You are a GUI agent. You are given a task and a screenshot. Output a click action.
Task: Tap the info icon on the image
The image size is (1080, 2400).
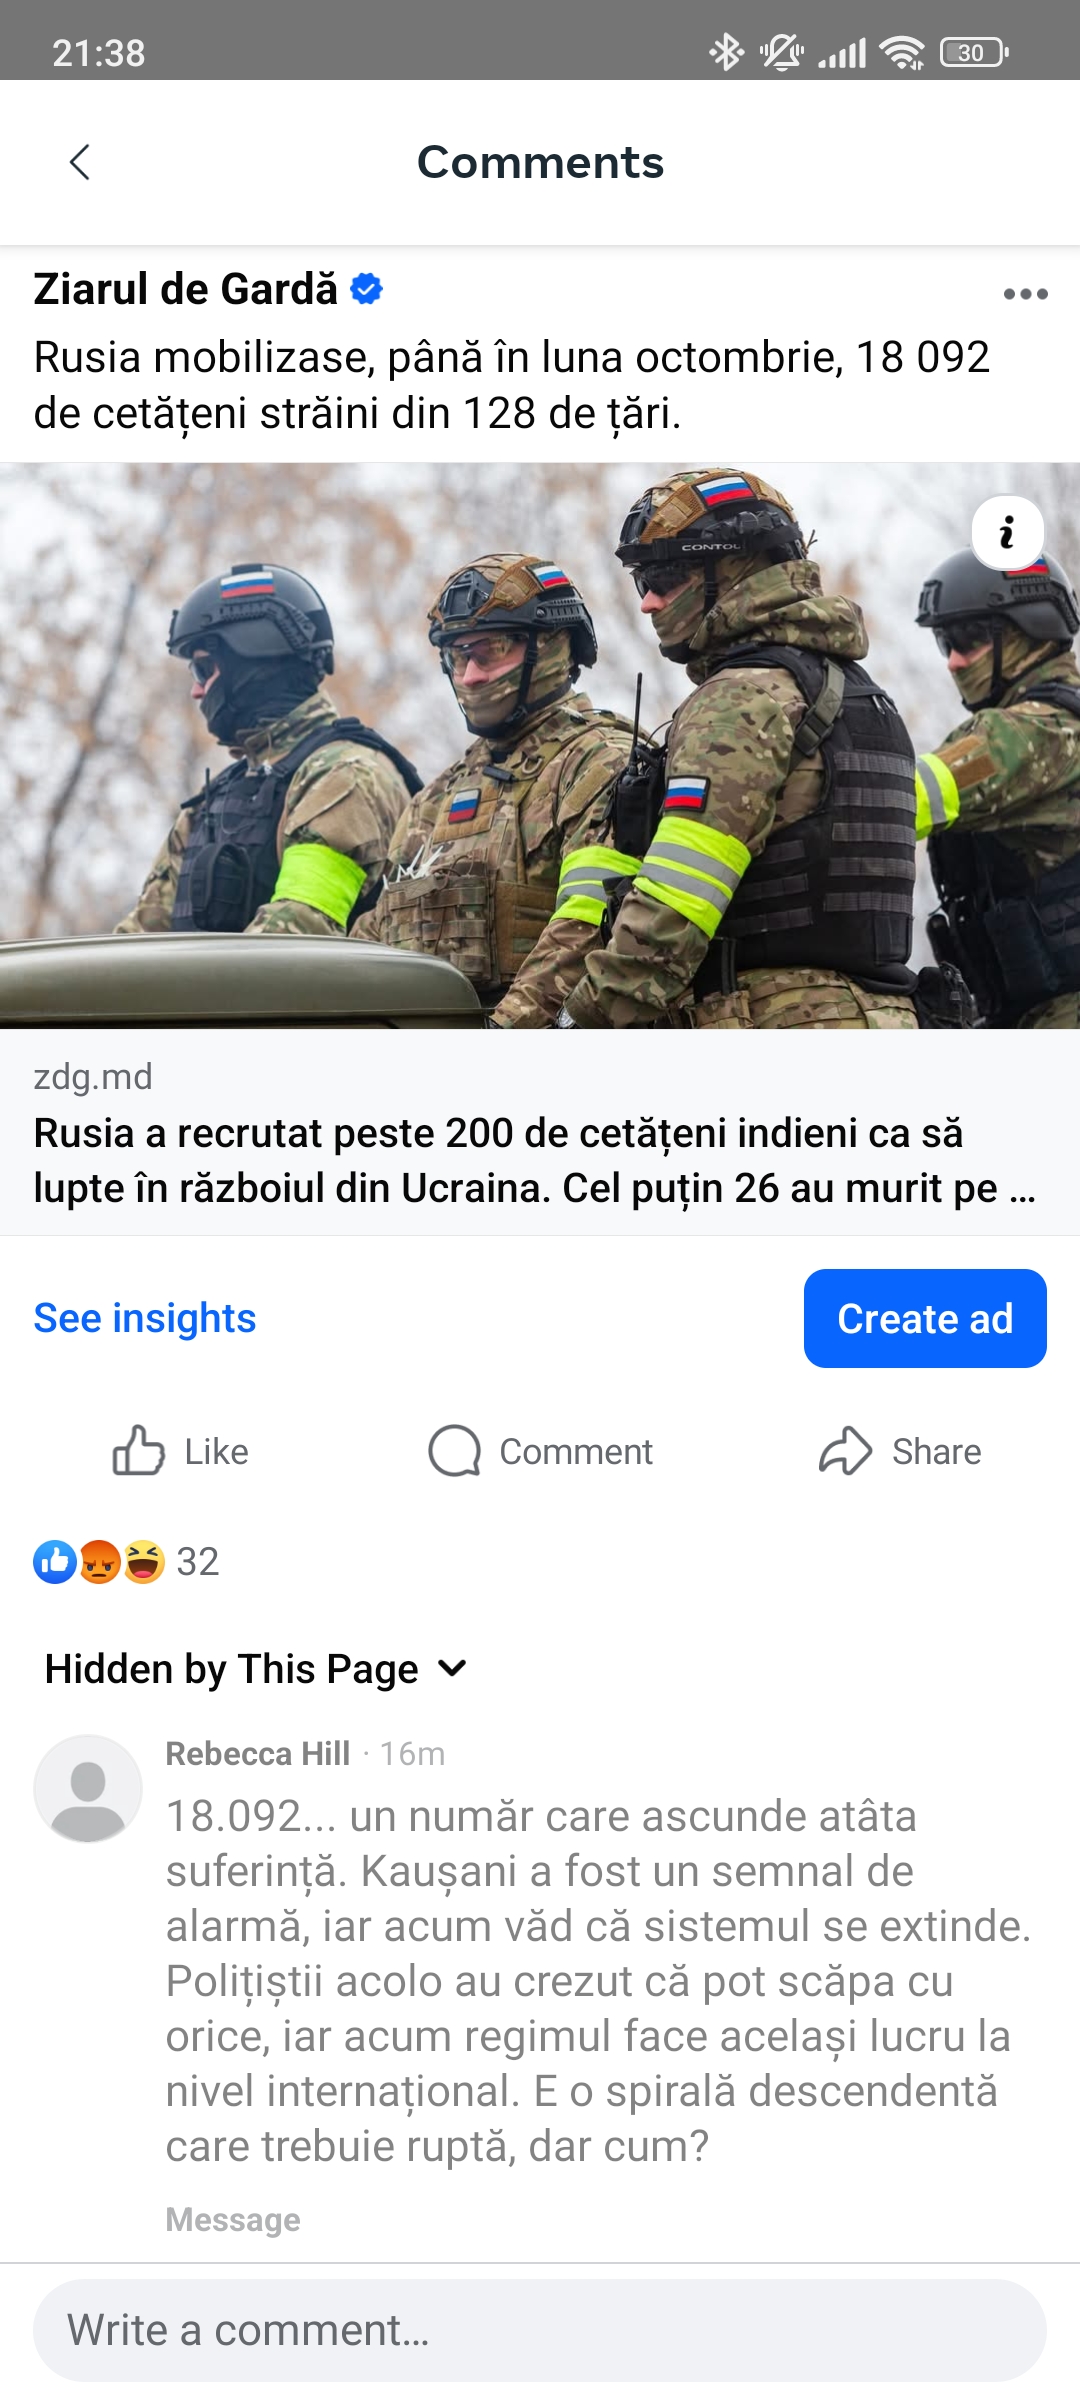click(x=1008, y=532)
